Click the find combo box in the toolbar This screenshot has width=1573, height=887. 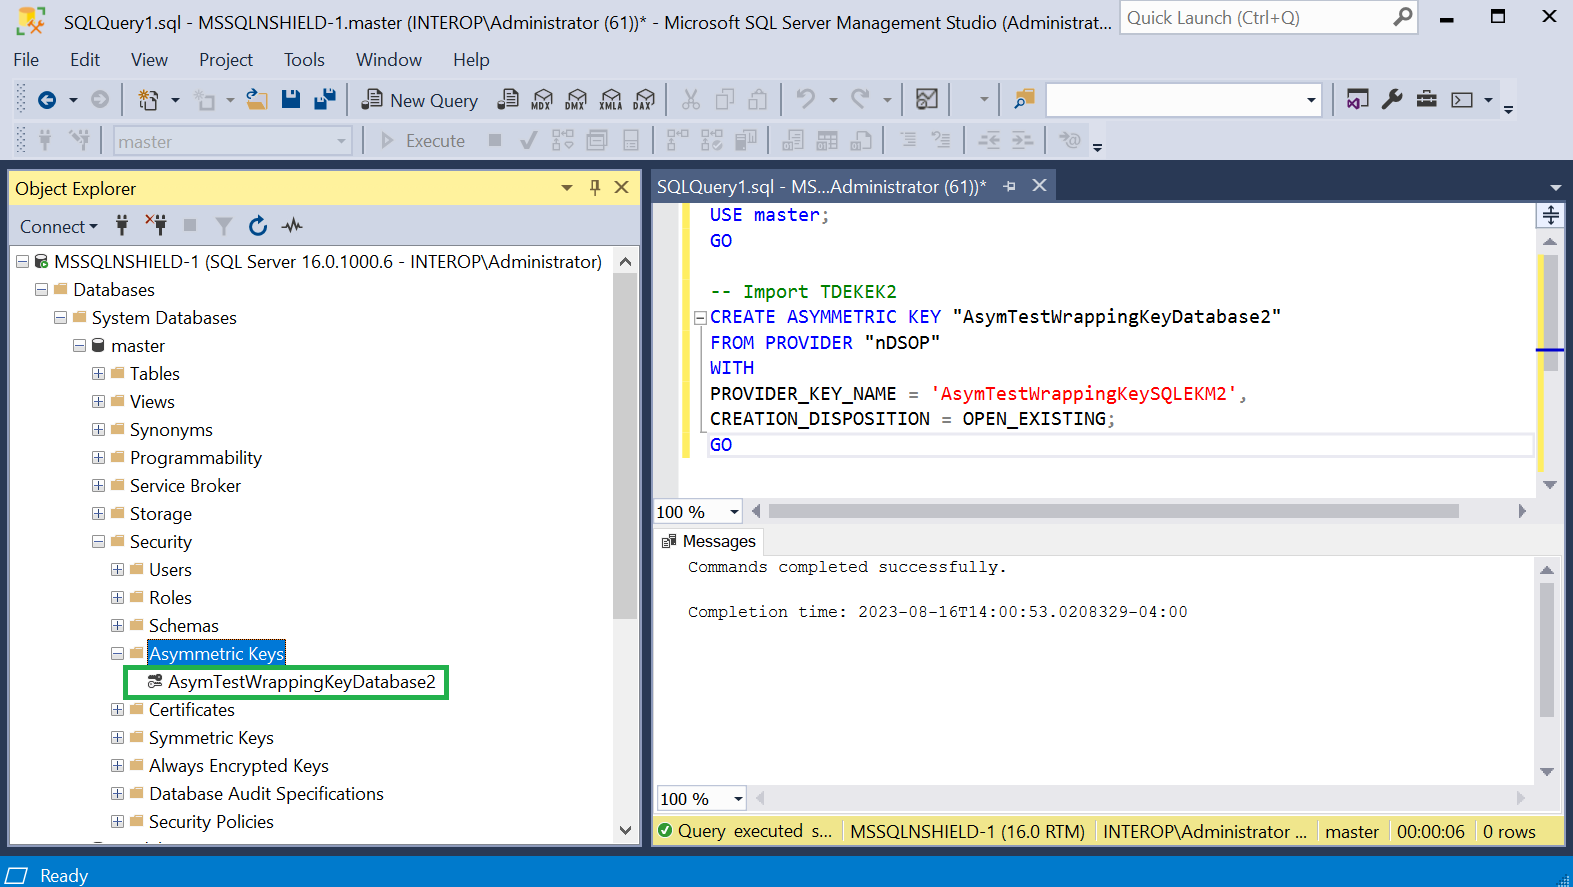[x=1183, y=100]
